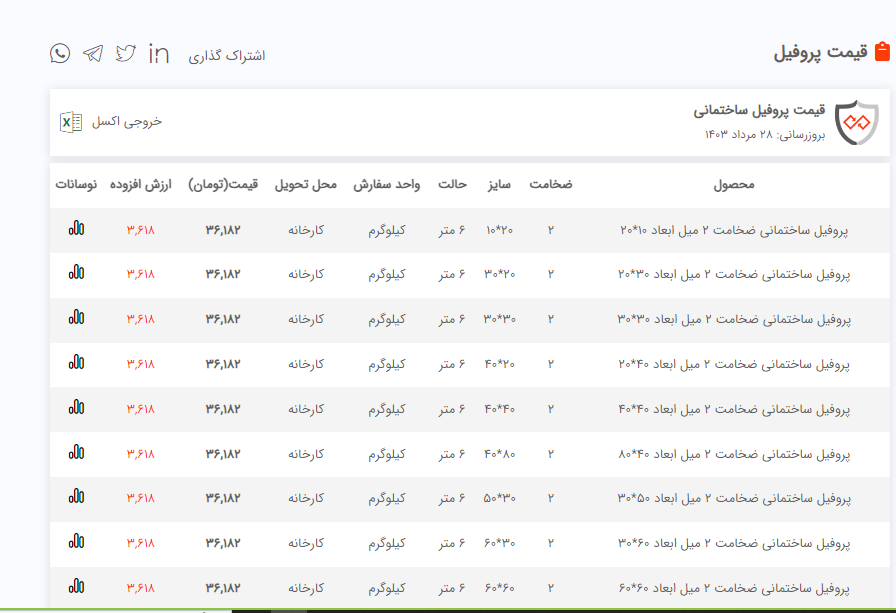Screen dimensions: 896x613
Task: Click the red clipboard icon by the heading
Action: (x=882, y=52)
